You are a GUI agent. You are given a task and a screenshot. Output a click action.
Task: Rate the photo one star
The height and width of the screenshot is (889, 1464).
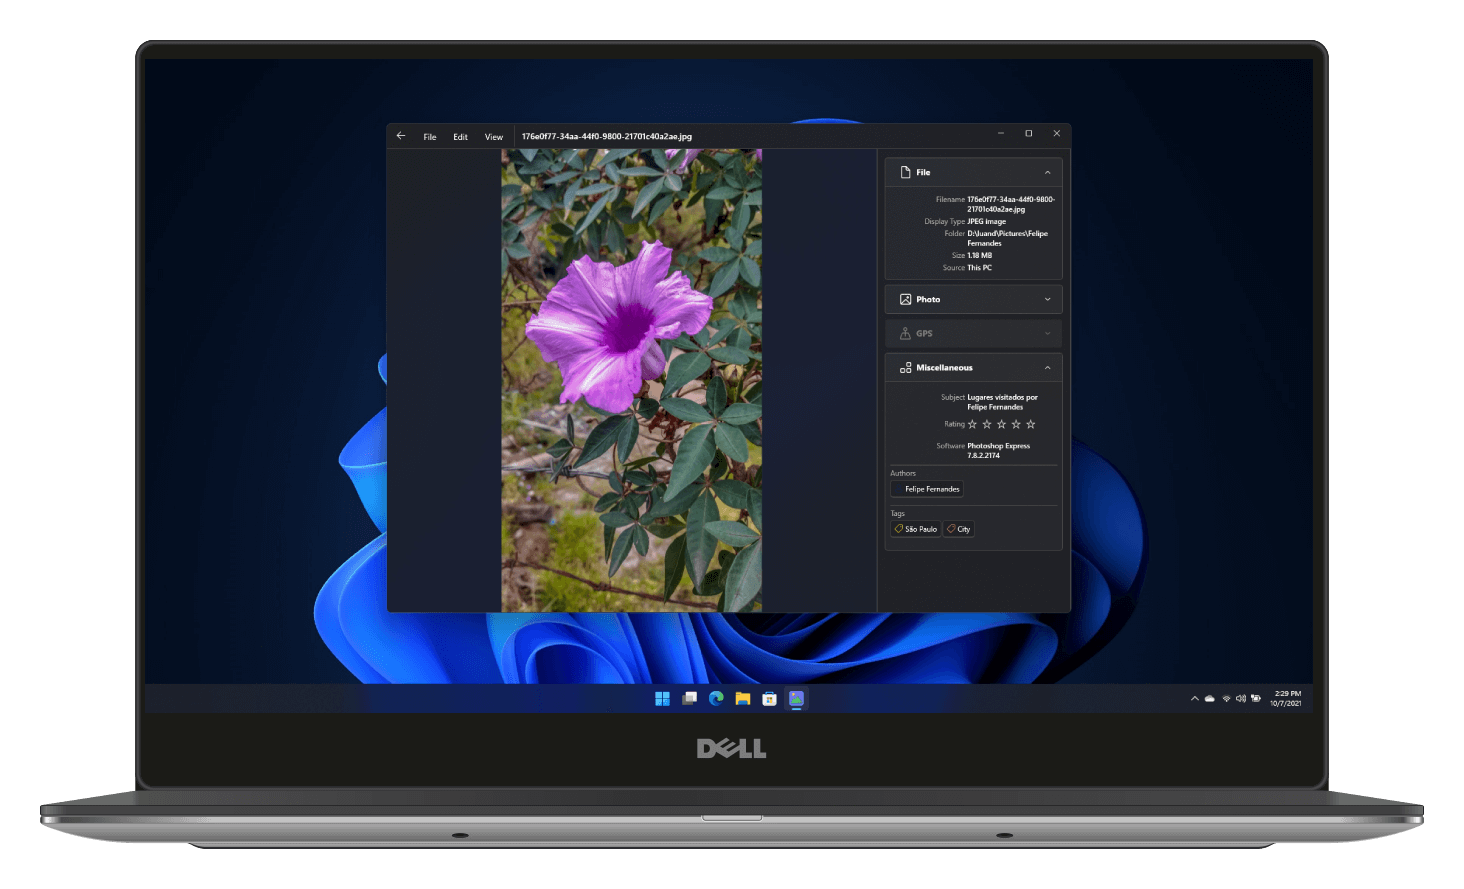tap(972, 424)
